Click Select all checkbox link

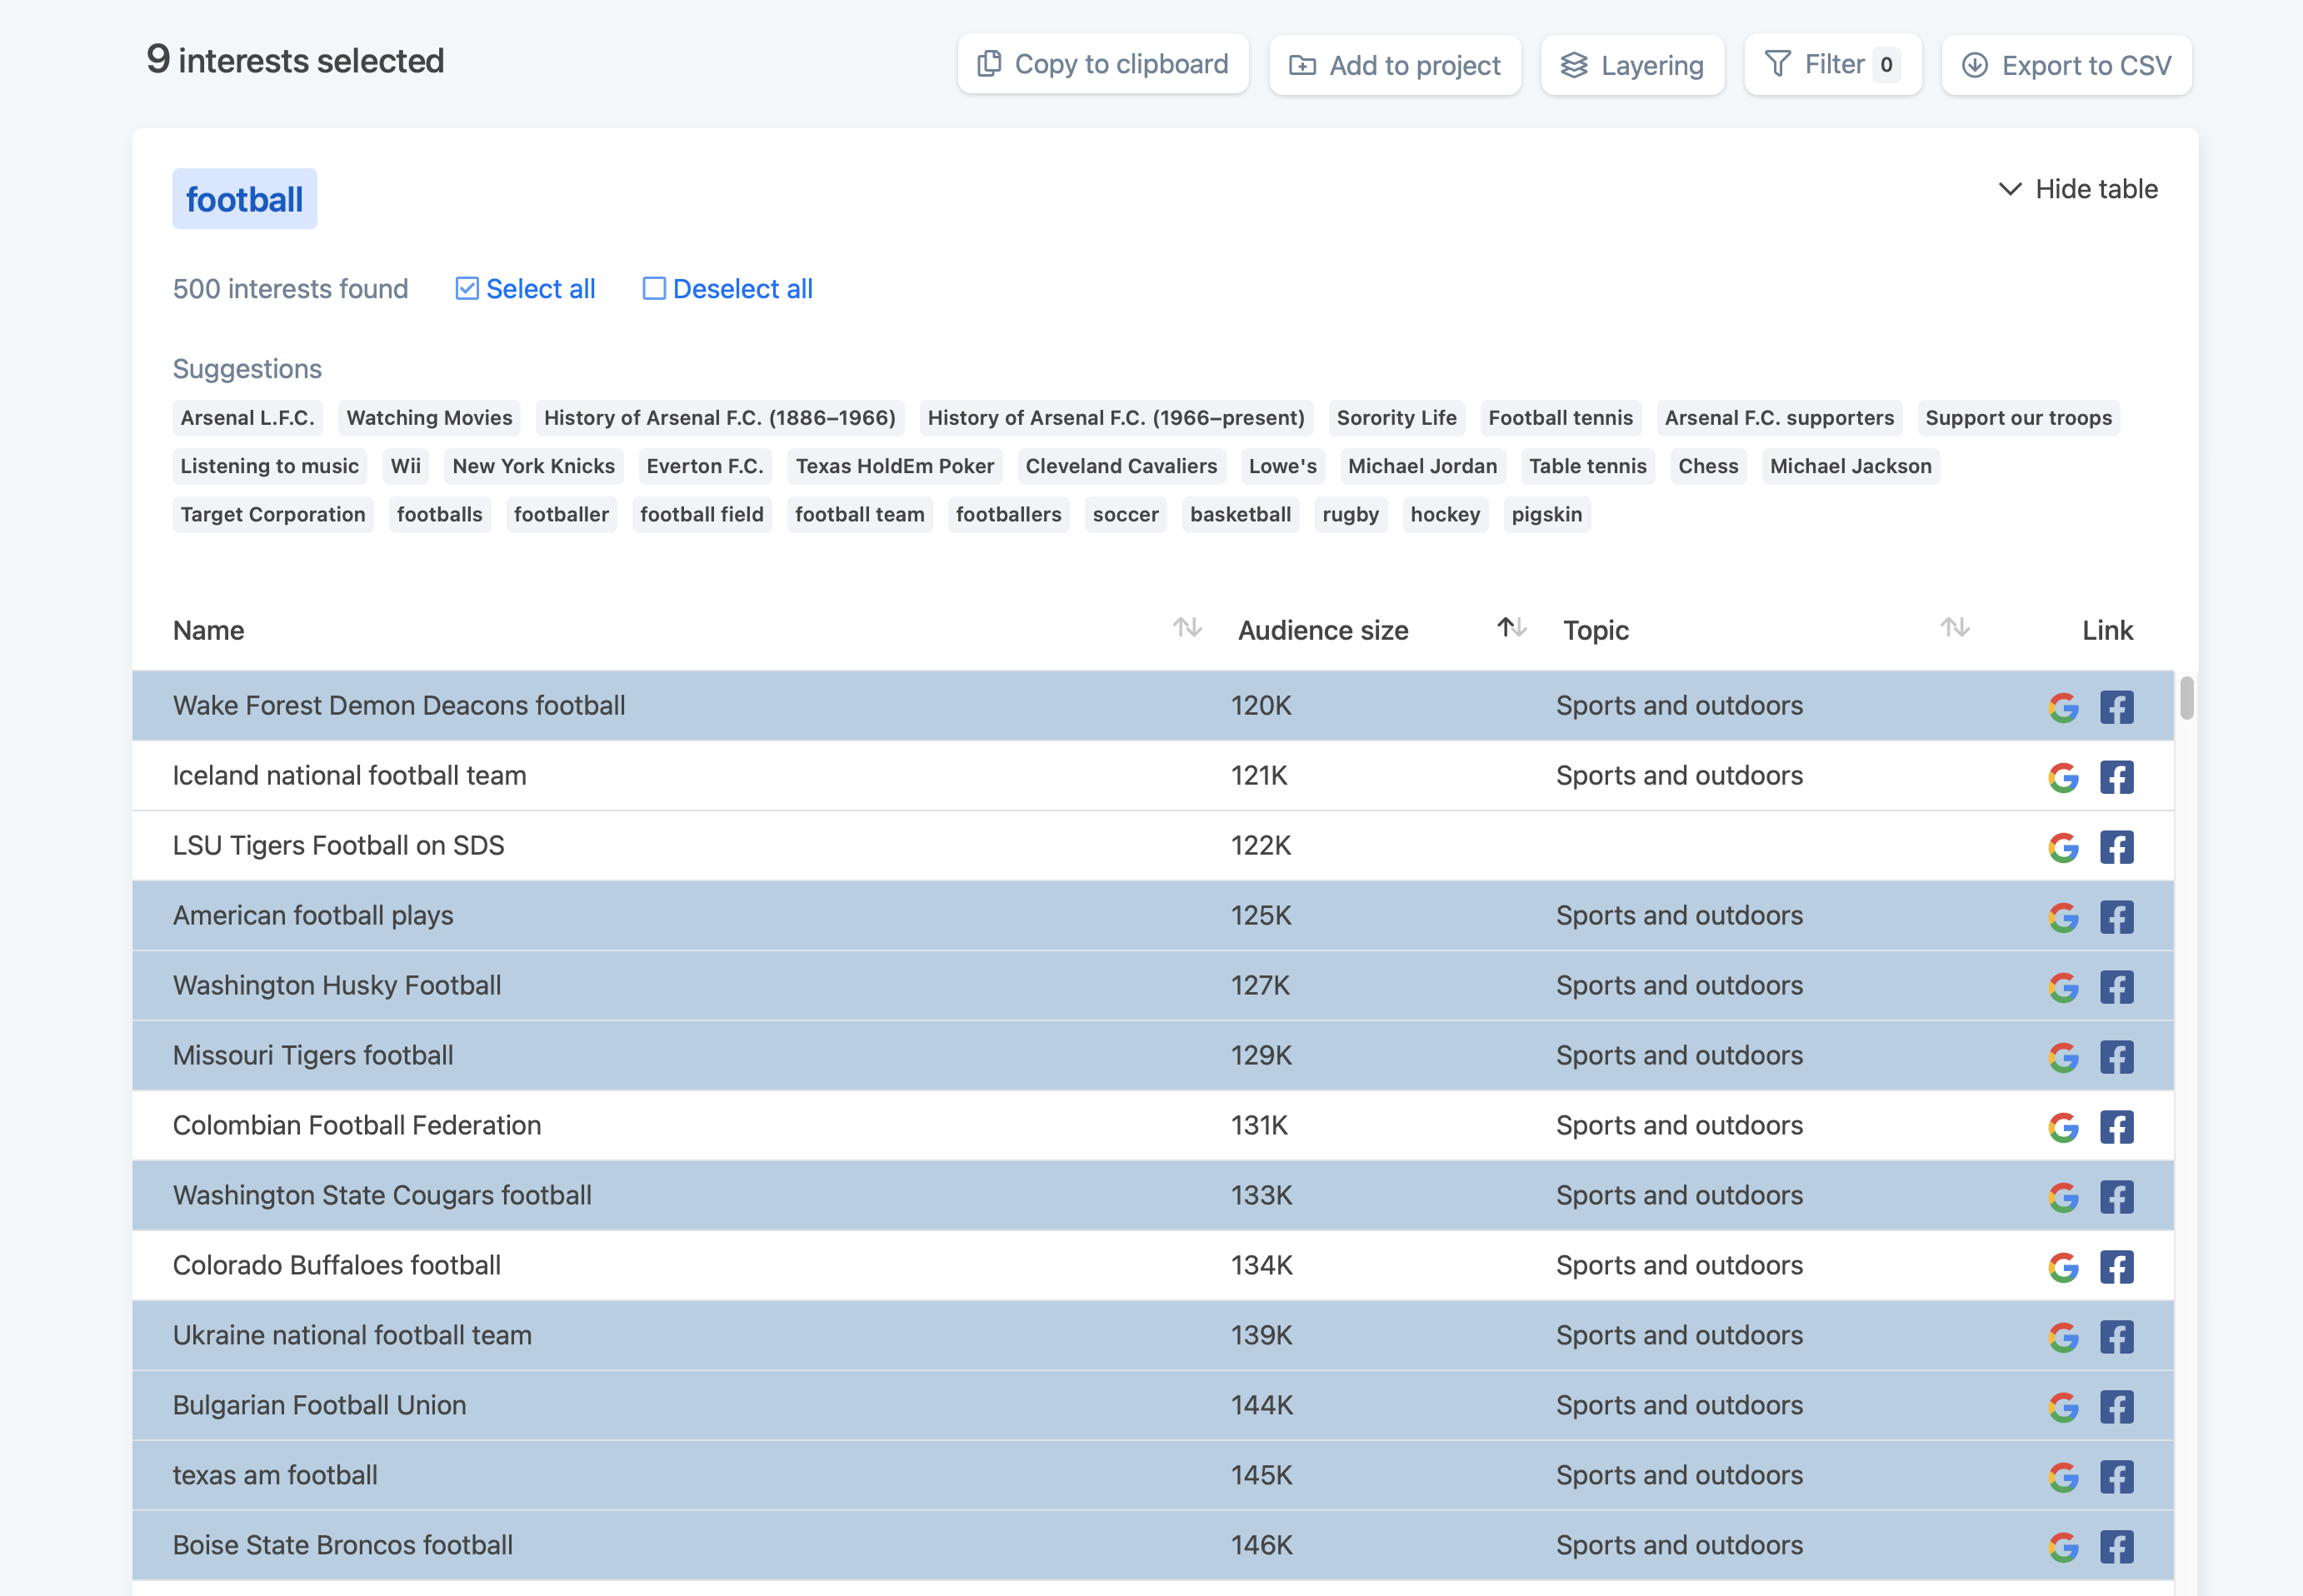(x=525, y=289)
